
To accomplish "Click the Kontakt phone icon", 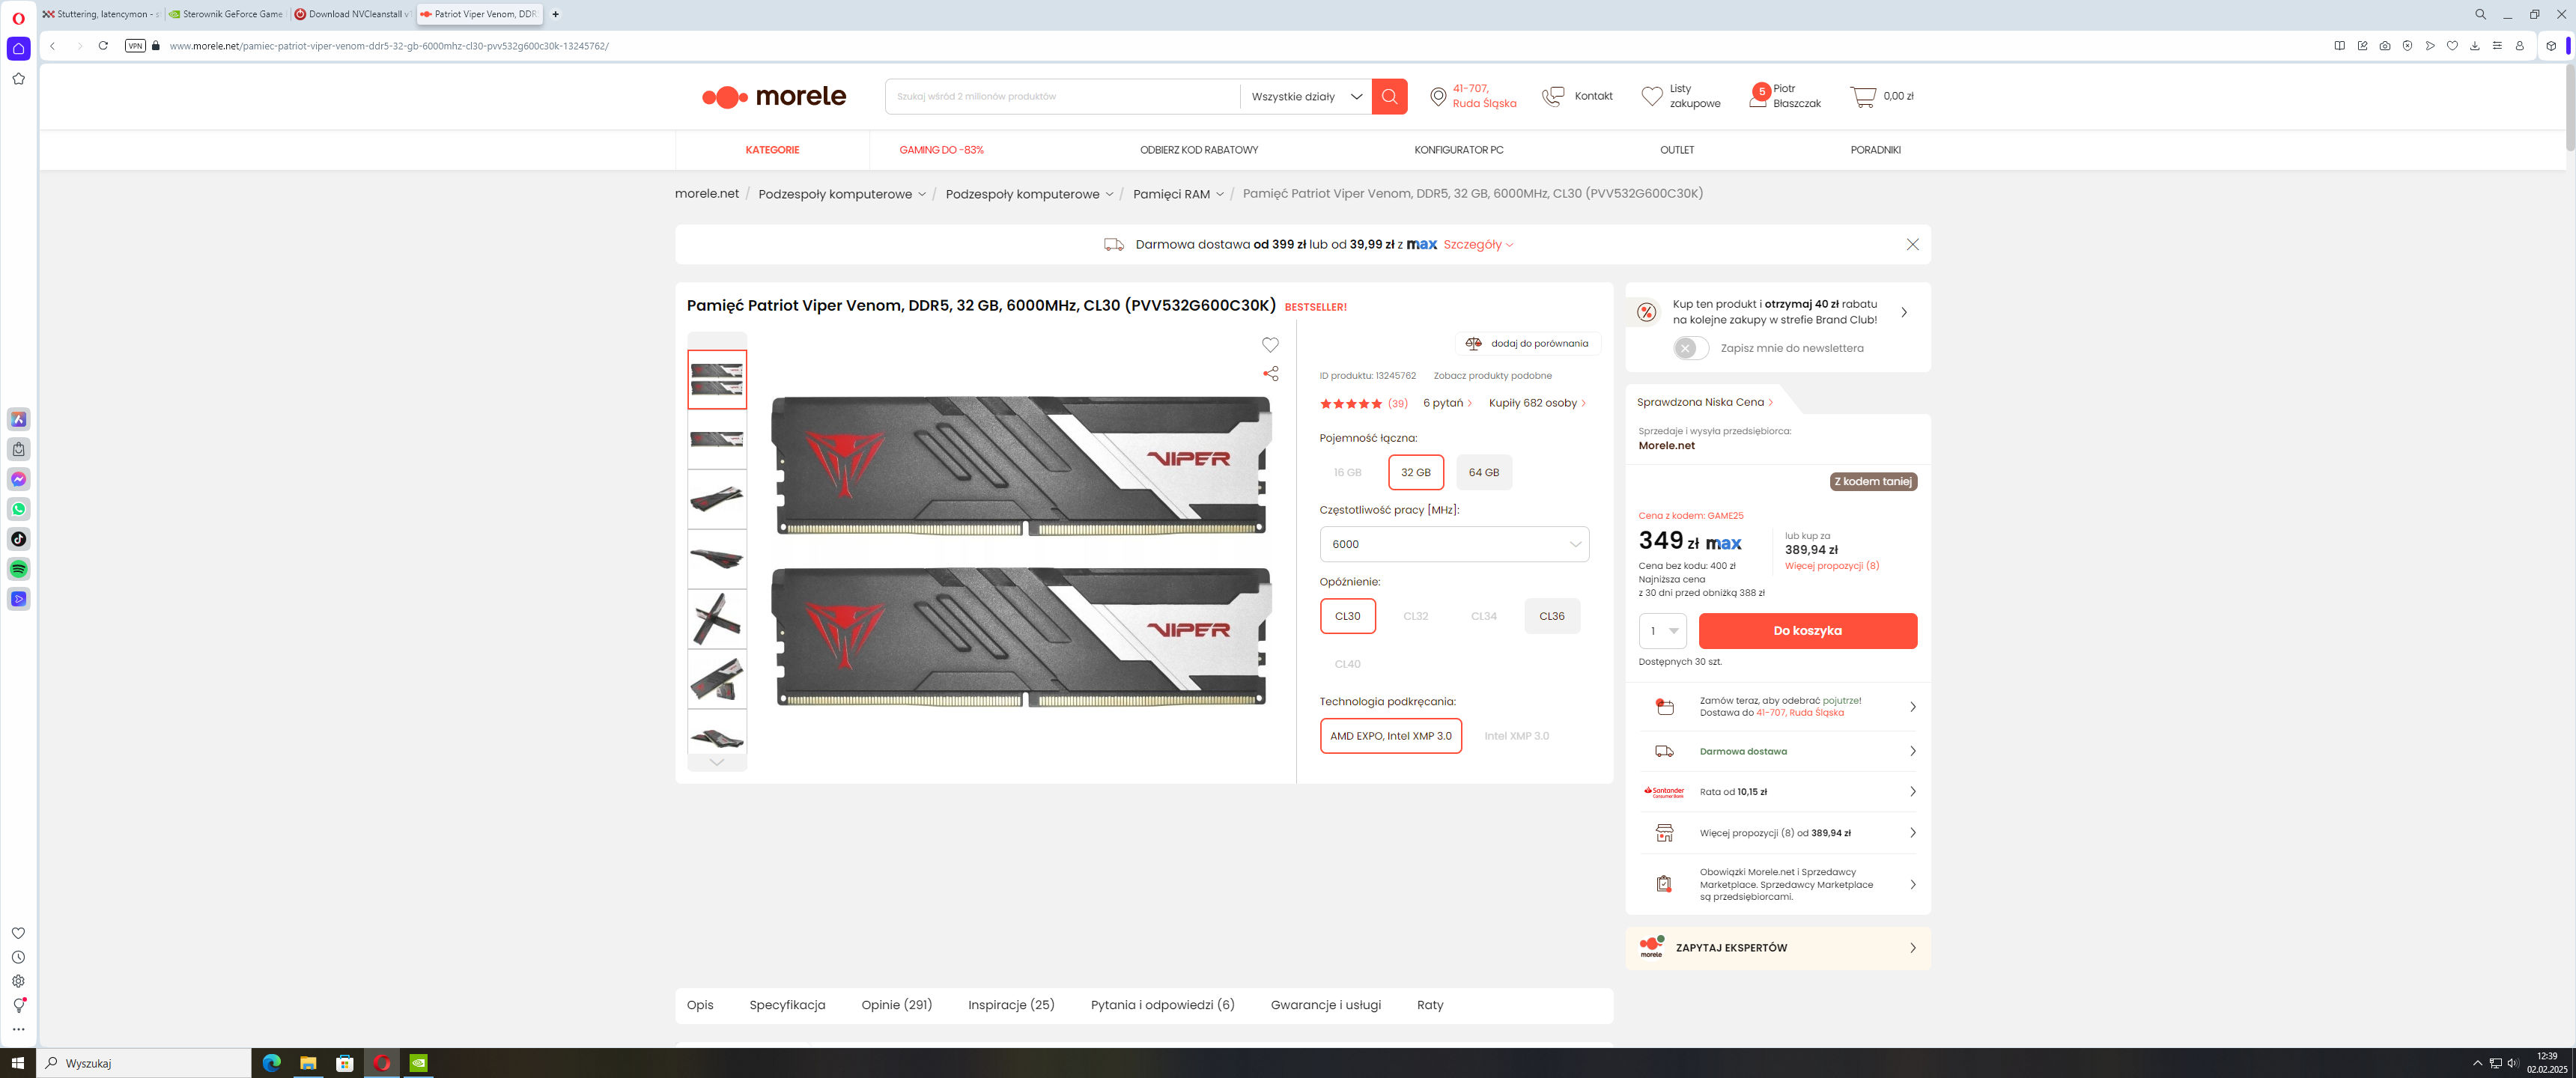I will [1553, 96].
